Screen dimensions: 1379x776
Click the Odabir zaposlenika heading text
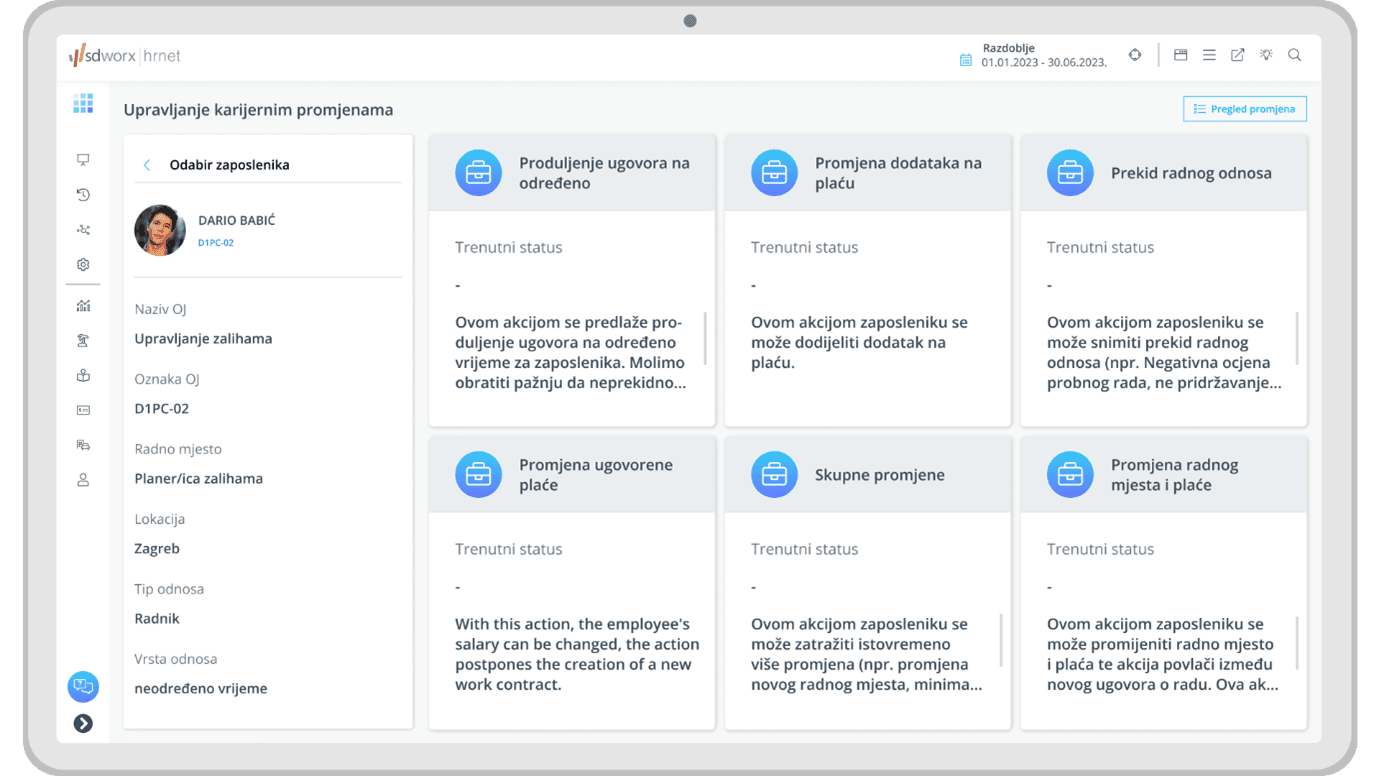coord(229,165)
